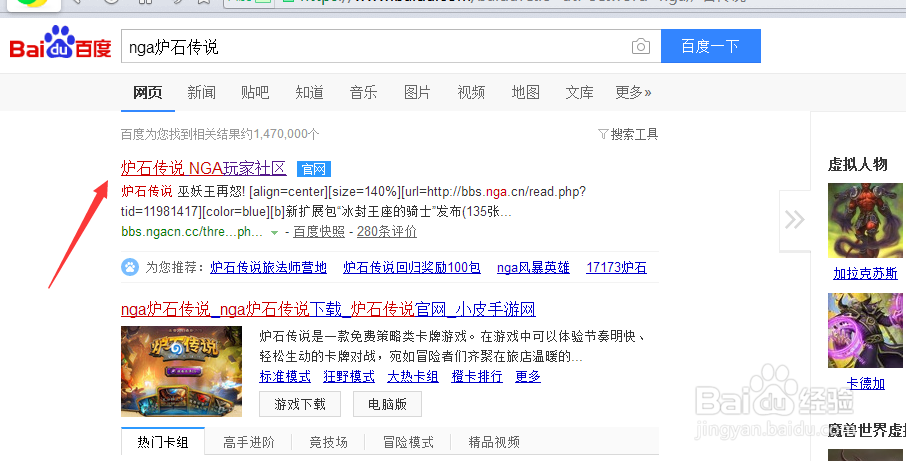Image resolution: width=906 pixels, height=461 pixels.
Task: Click the 加拉克苏斯 character image
Action: (x=865, y=221)
